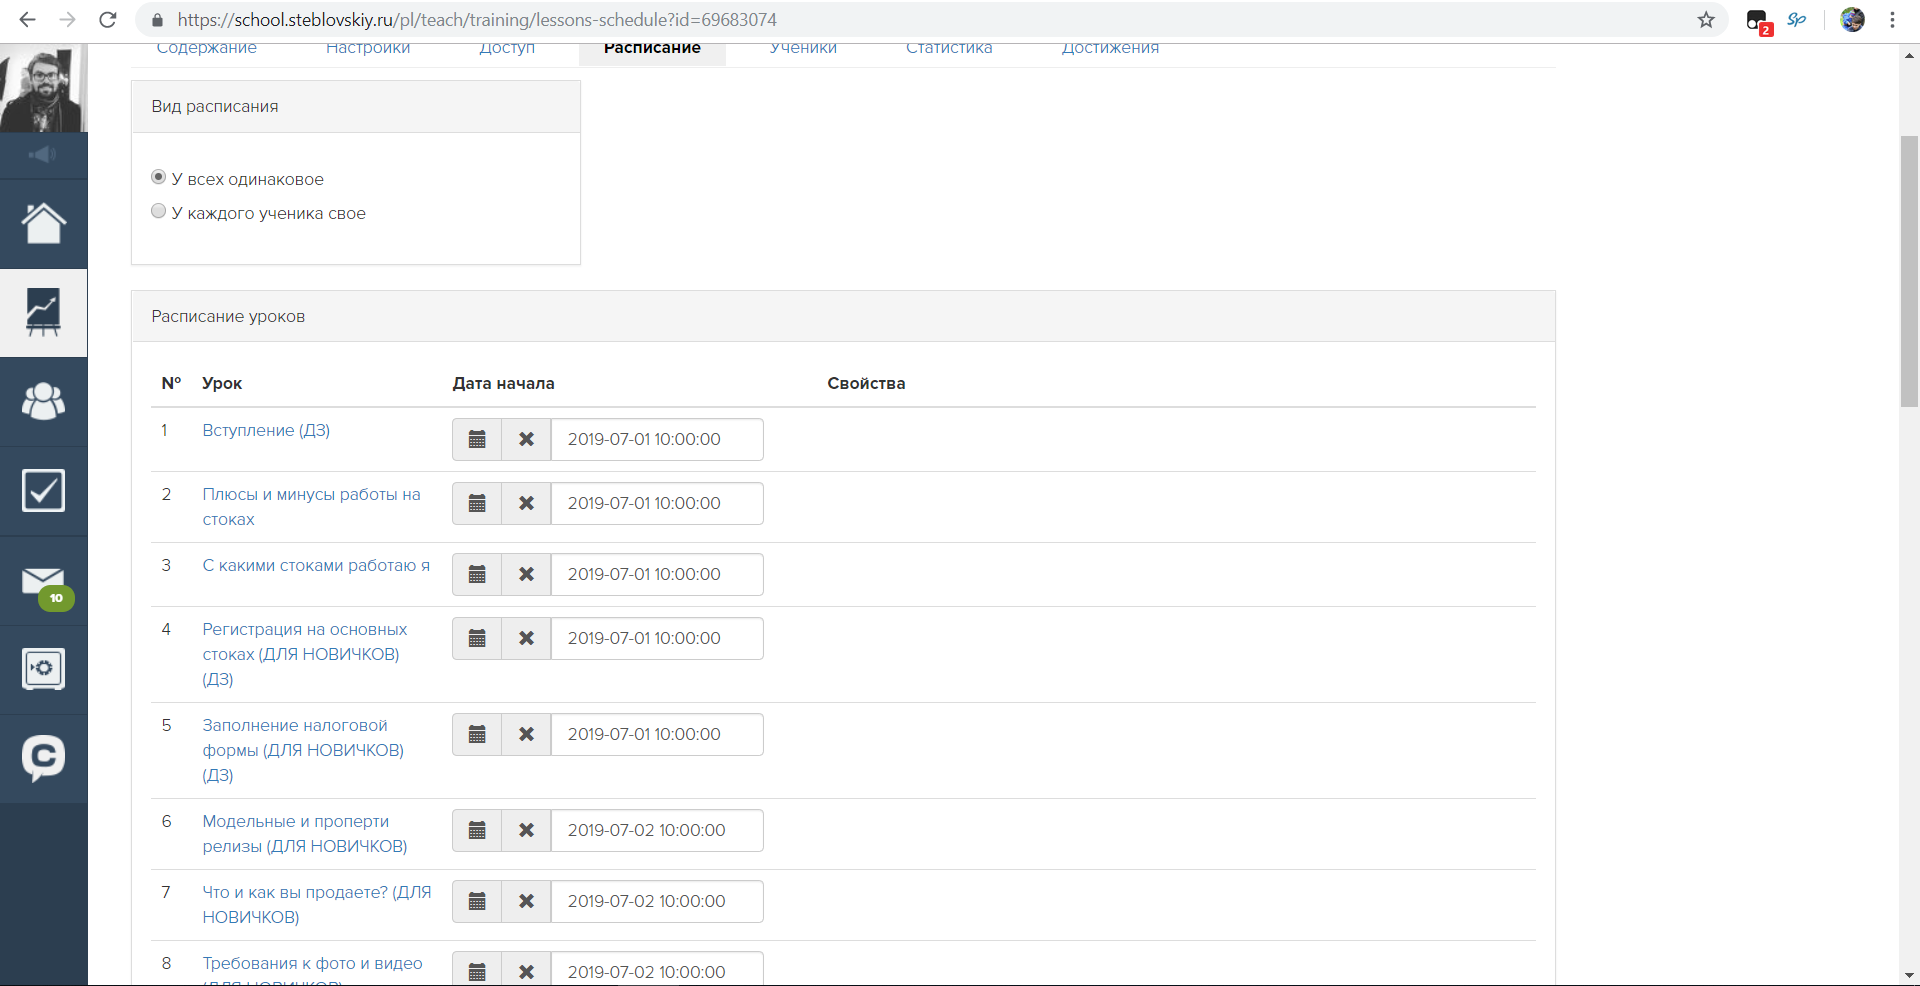
Task: Click the training chart icon in the sidebar
Action: (x=43, y=312)
